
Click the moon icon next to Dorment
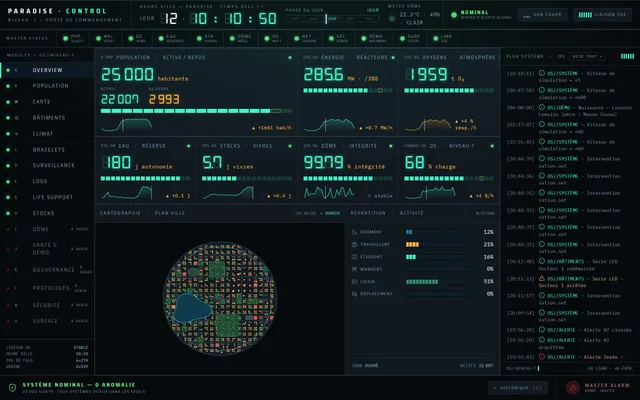point(354,232)
